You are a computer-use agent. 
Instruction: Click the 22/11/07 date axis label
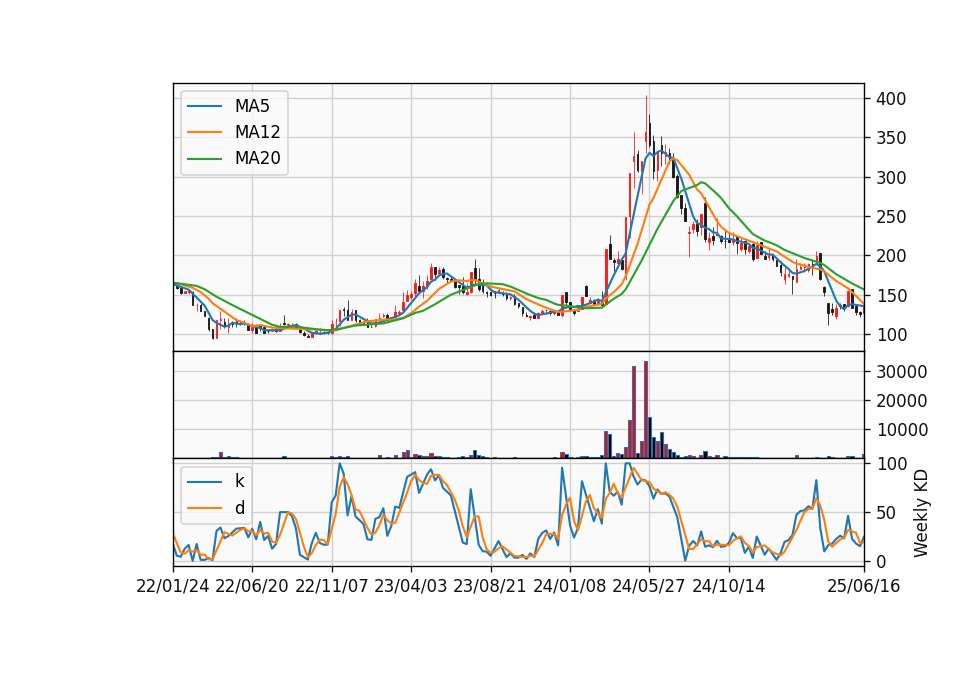[x=332, y=586]
